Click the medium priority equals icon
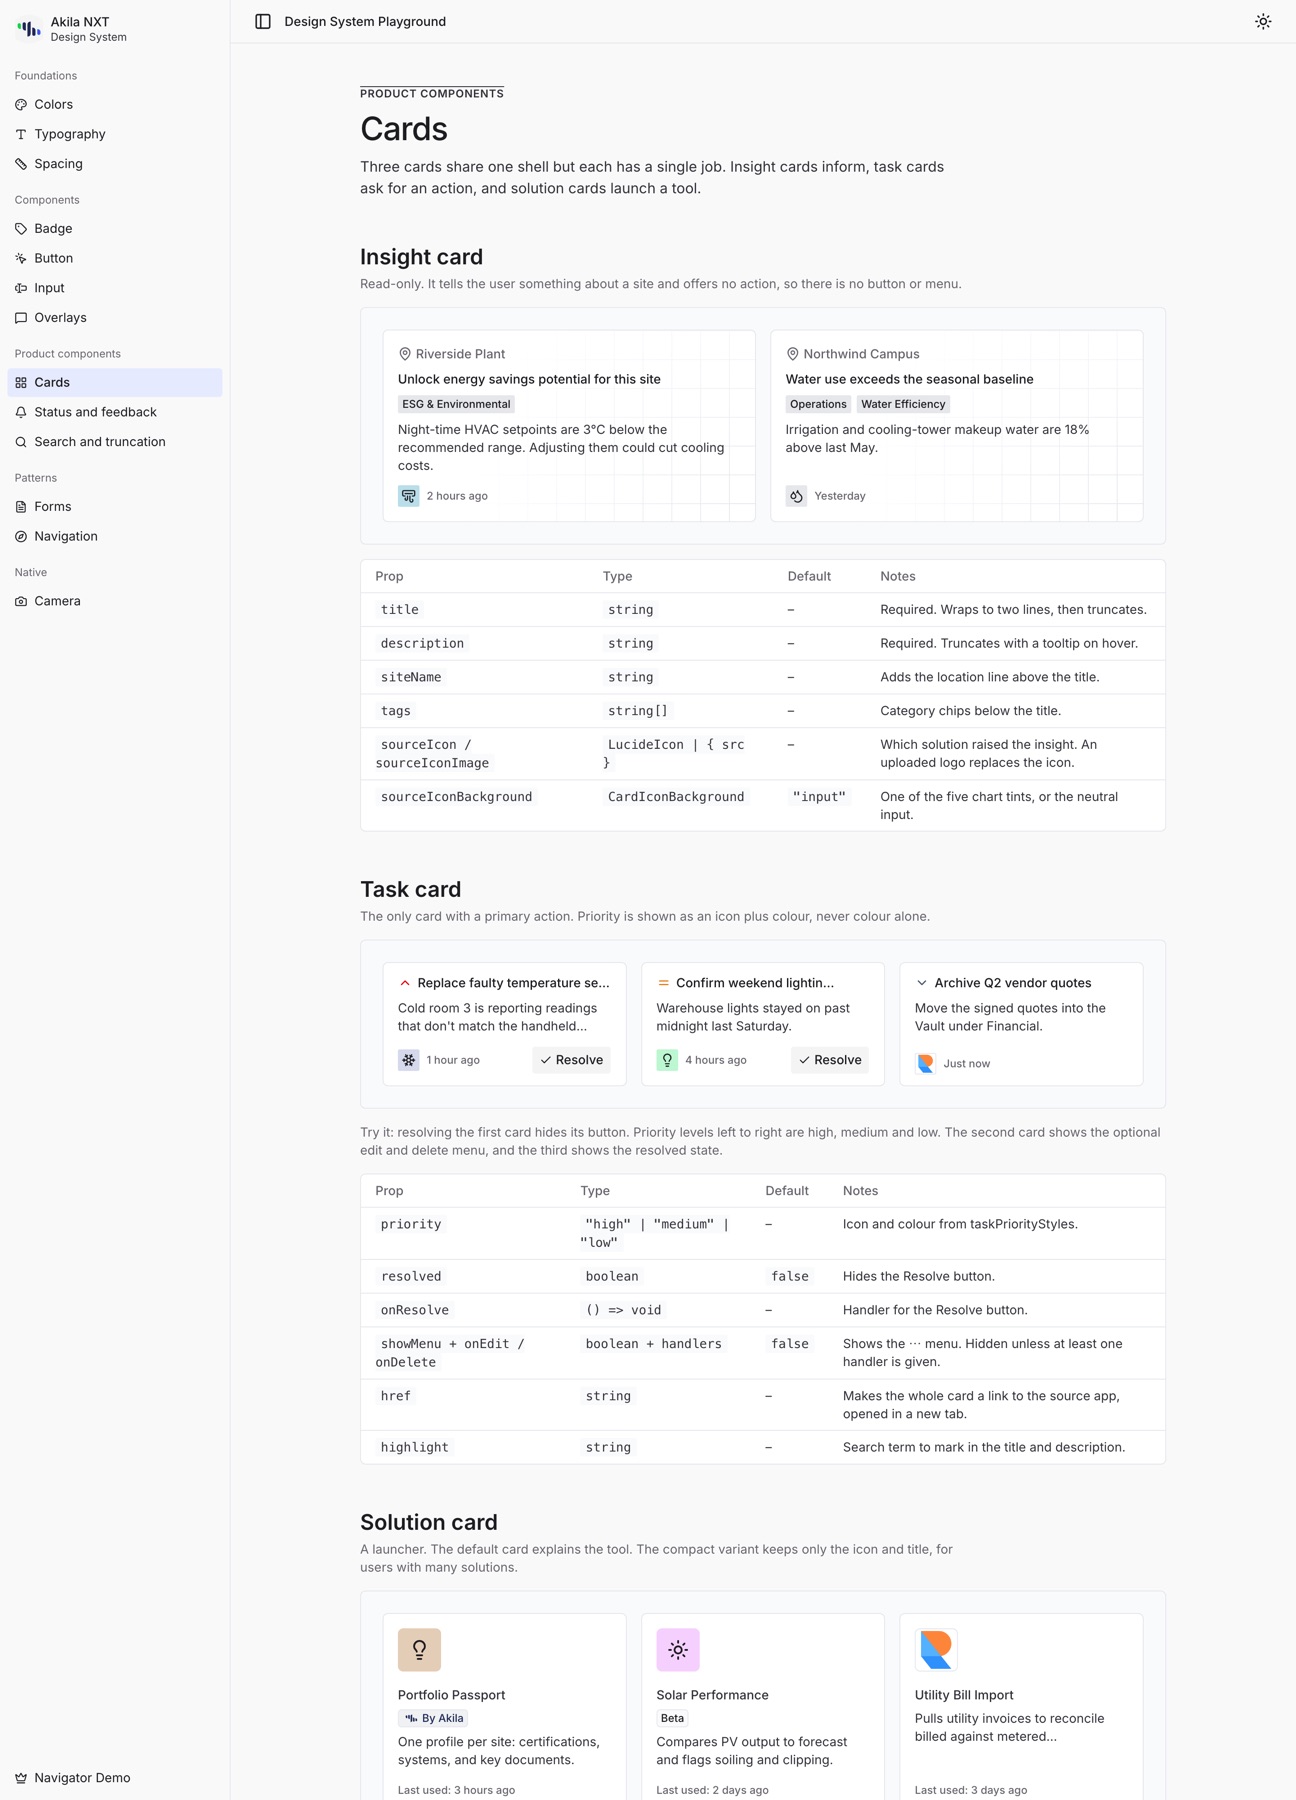Image resolution: width=1296 pixels, height=1800 pixels. click(663, 983)
